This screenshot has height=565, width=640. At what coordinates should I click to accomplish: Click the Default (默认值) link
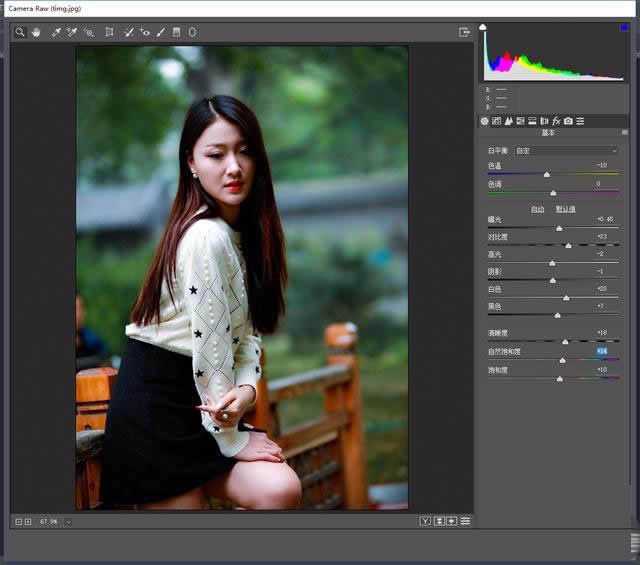coord(565,209)
